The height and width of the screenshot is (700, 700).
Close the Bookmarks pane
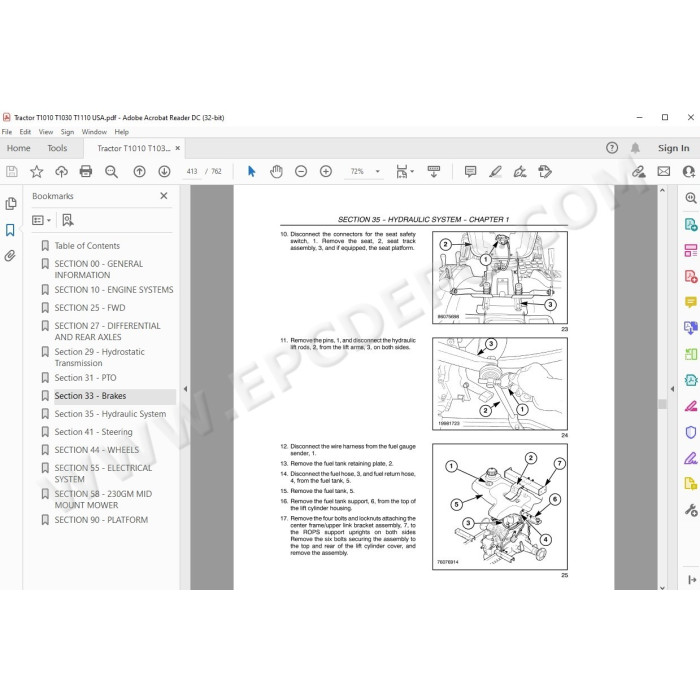click(164, 196)
